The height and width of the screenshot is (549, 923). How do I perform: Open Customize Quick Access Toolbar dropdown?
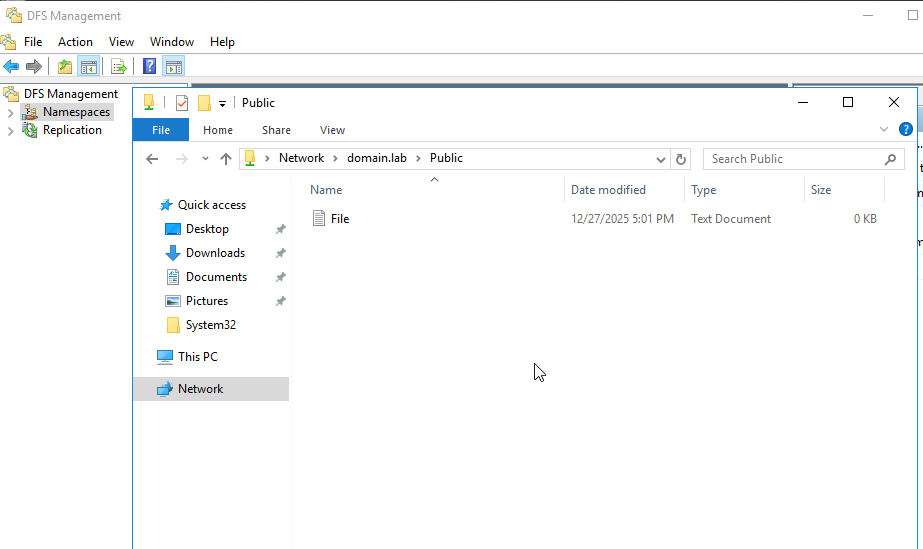[x=222, y=103]
